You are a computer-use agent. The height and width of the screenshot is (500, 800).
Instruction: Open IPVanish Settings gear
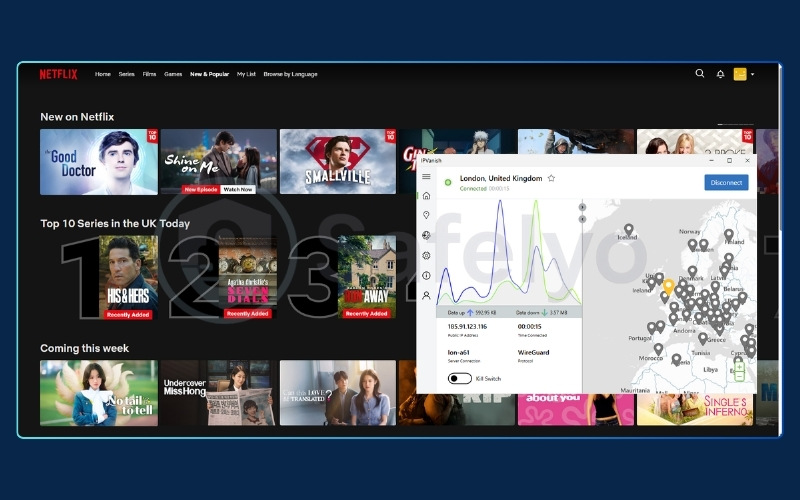[427, 255]
